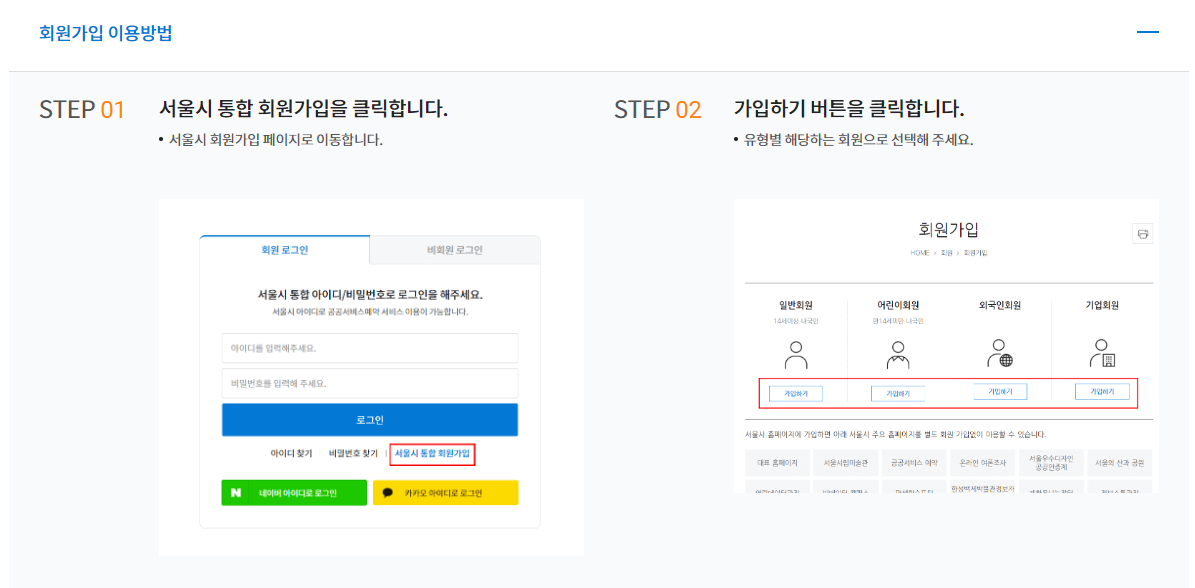Click 가입하기 under 기업회원
This screenshot has height=588, width=1195.
(x=1103, y=390)
